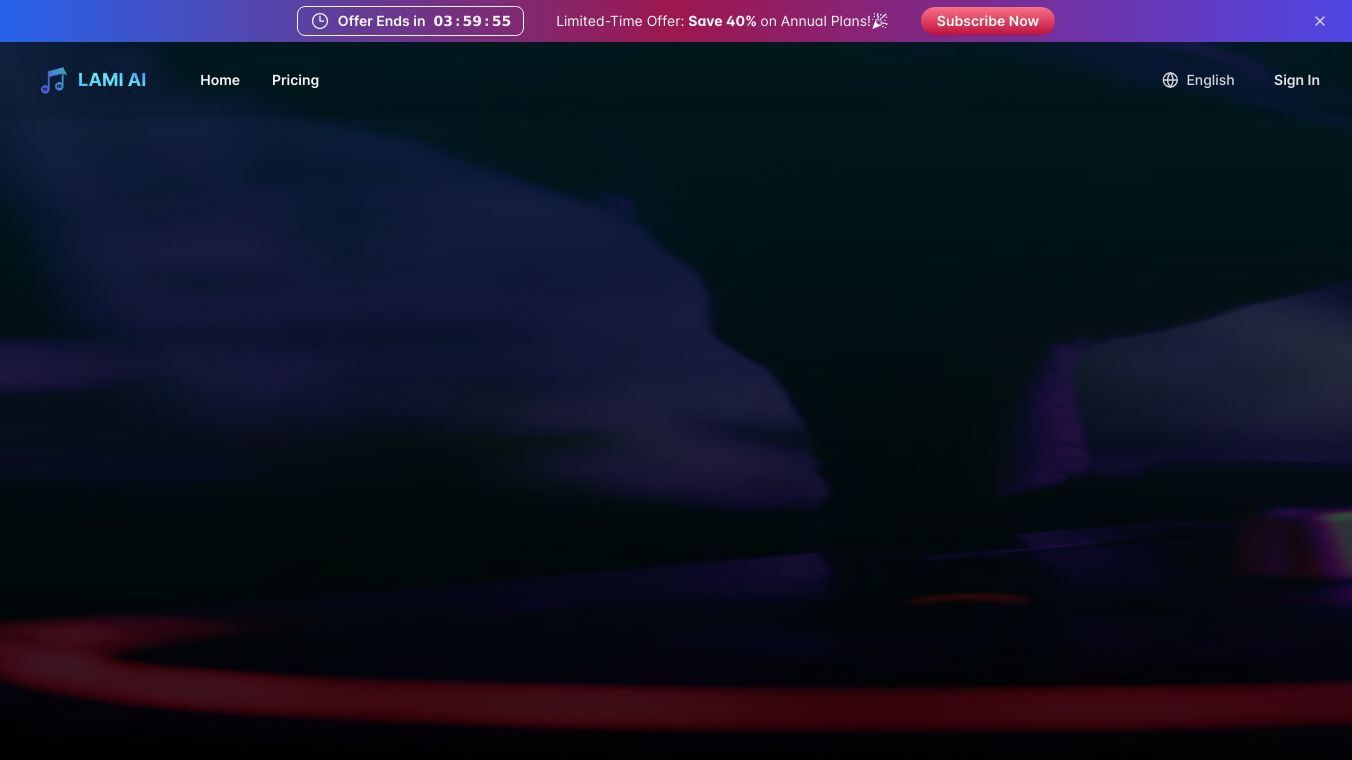Click the LAMI AI brand name

point(112,80)
